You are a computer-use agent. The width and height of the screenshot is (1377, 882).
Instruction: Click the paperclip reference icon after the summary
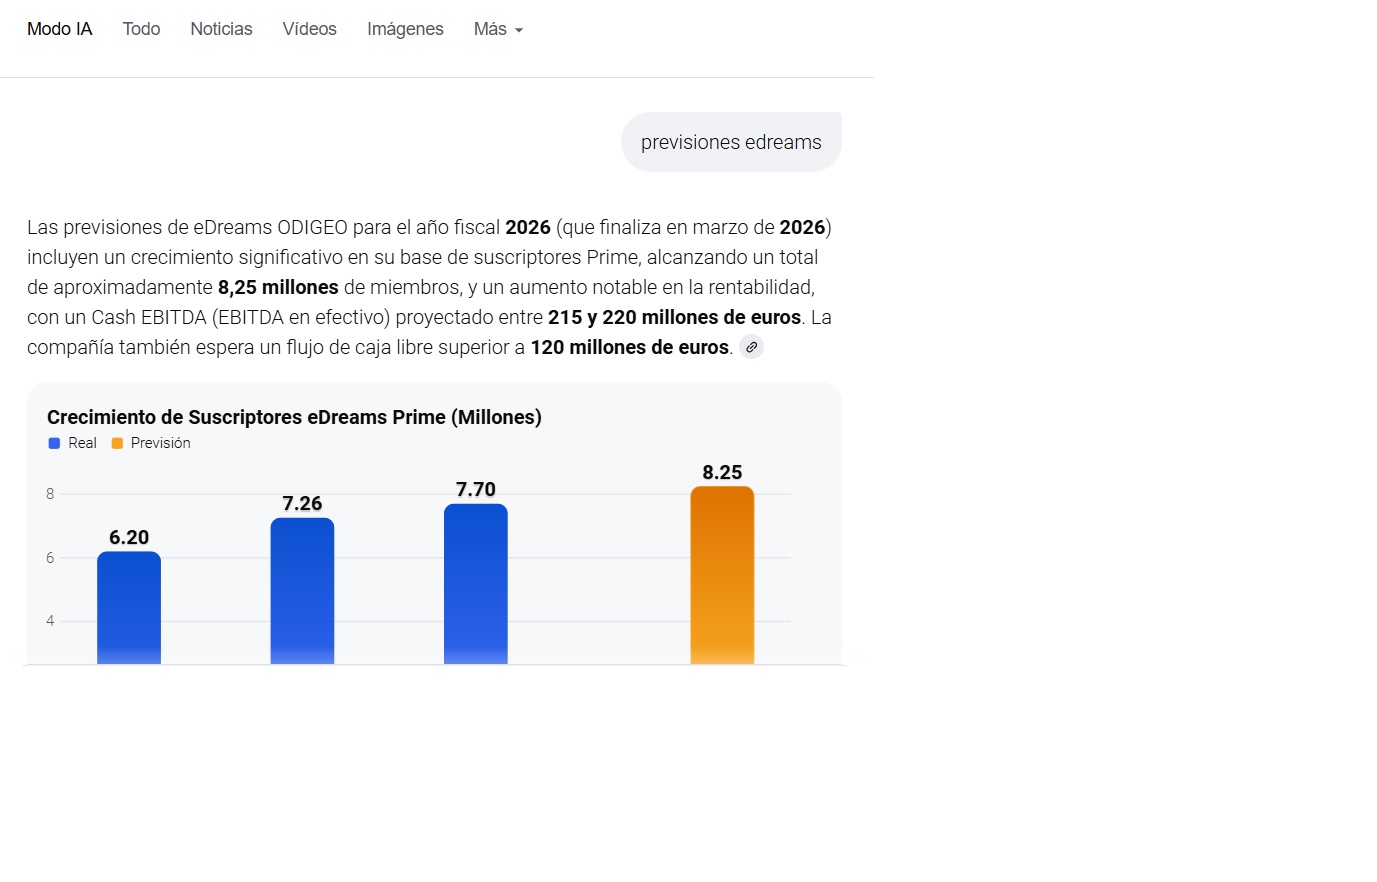[751, 346]
